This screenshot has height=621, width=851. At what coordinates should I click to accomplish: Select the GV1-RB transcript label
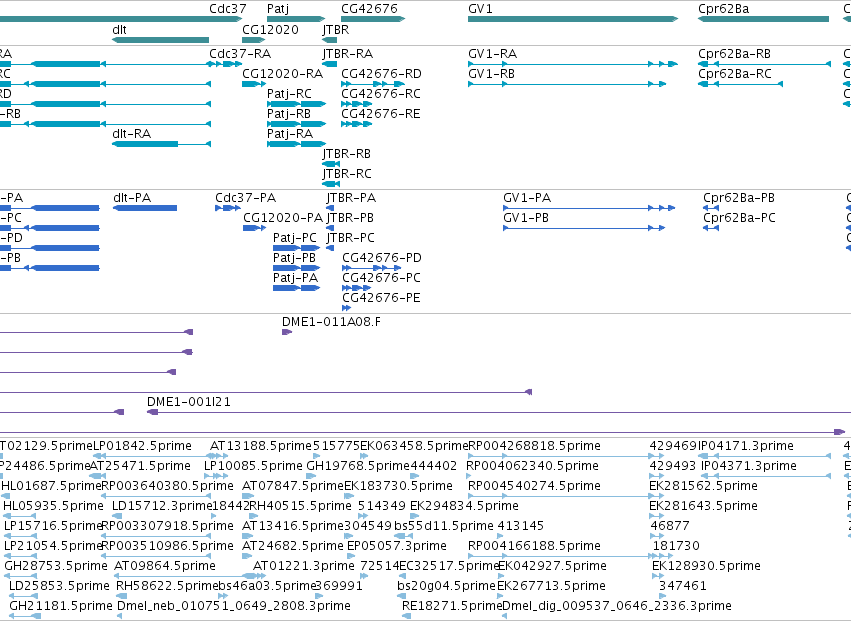[x=491, y=73]
